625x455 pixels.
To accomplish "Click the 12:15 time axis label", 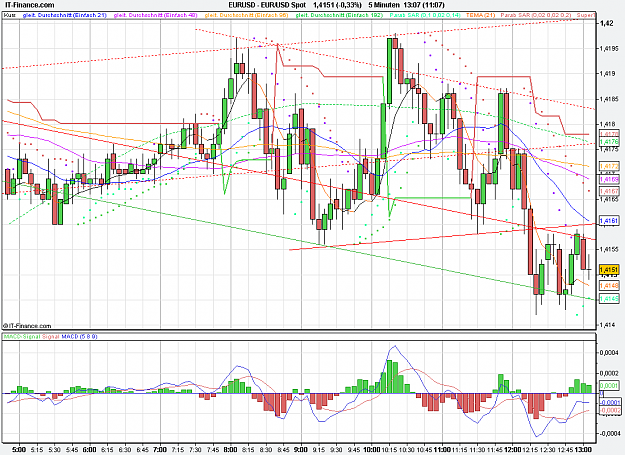I will pos(530,450).
